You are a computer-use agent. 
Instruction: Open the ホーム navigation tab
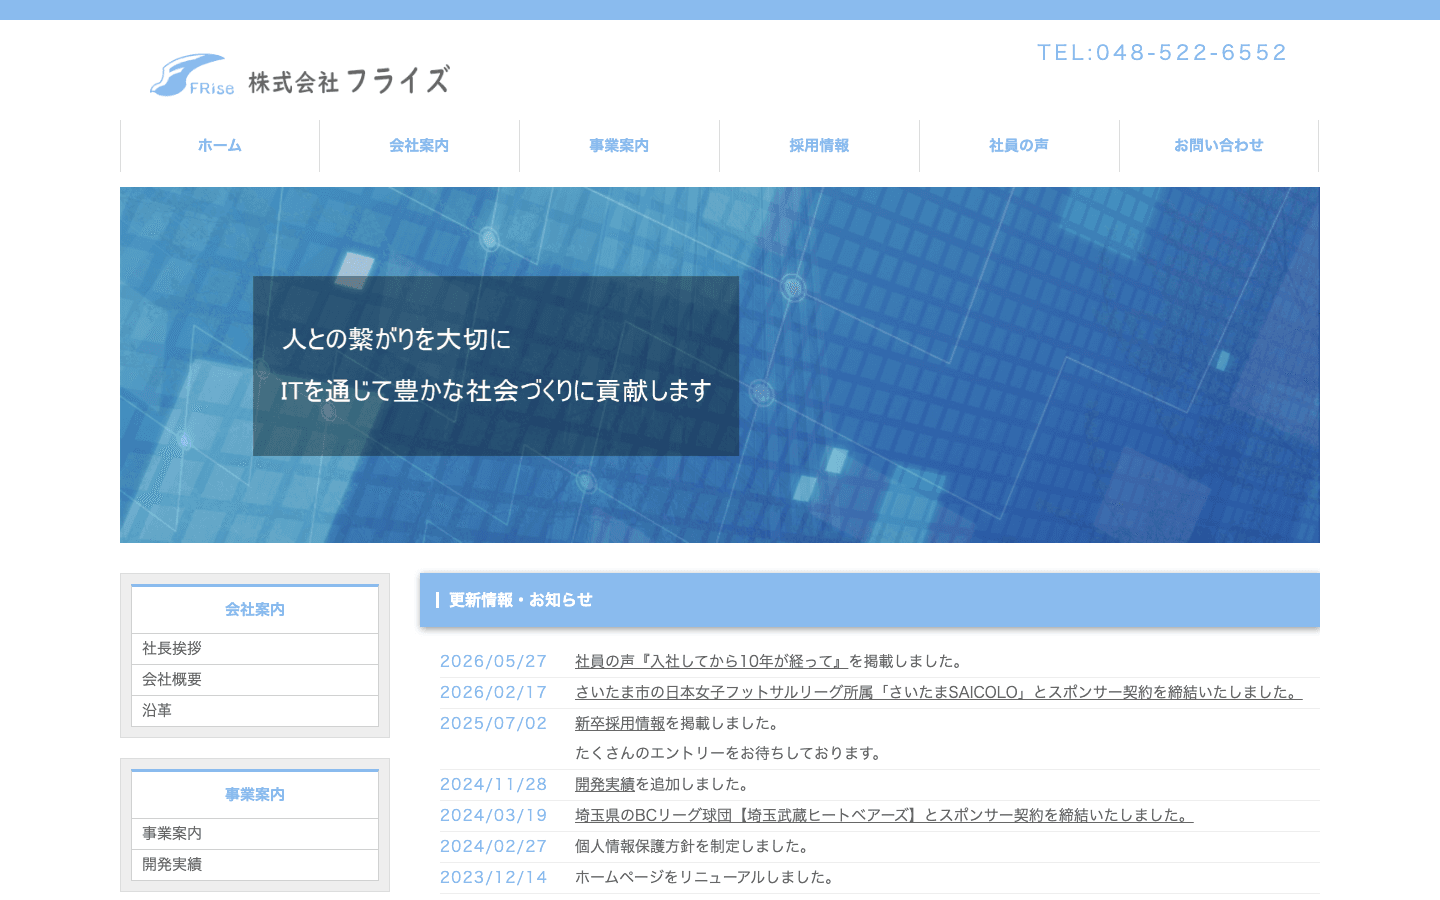click(x=220, y=146)
